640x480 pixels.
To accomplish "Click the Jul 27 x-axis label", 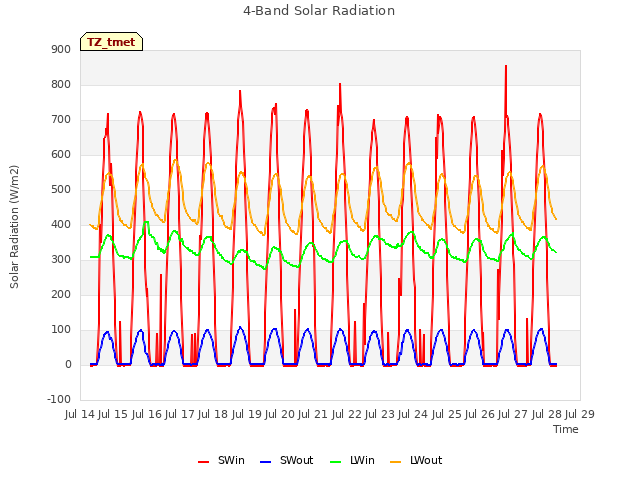I will [513, 414].
